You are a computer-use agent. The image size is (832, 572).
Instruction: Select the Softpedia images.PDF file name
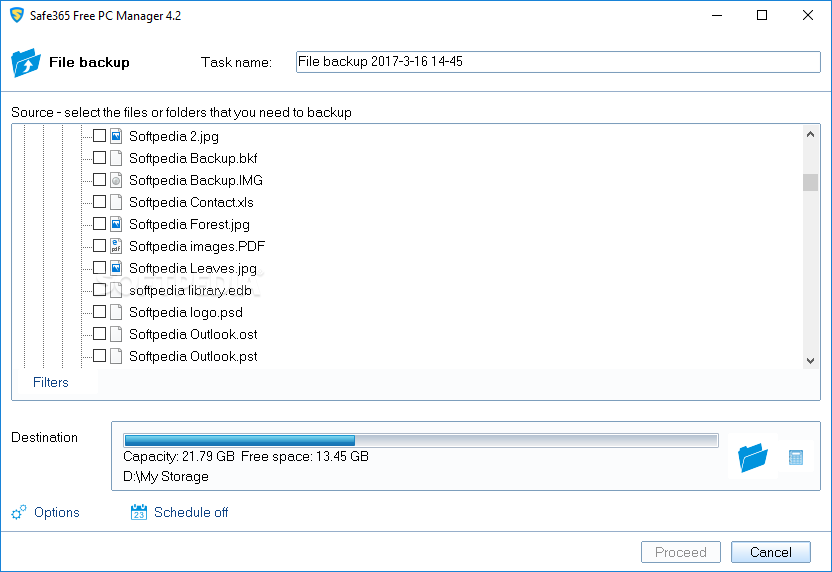197,246
